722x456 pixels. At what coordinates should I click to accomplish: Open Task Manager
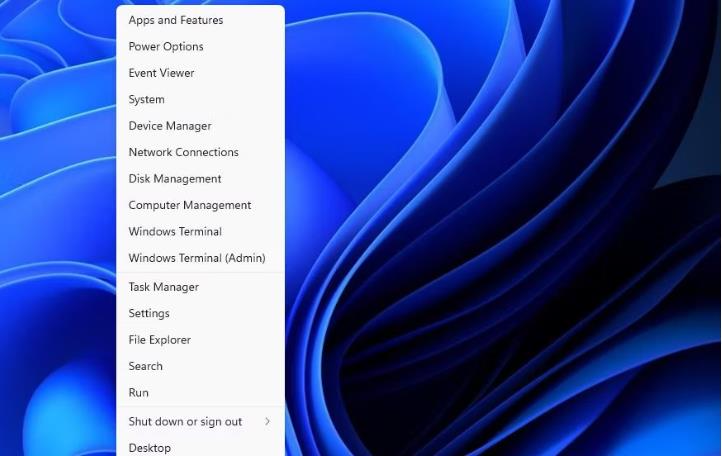click(201, 287)
